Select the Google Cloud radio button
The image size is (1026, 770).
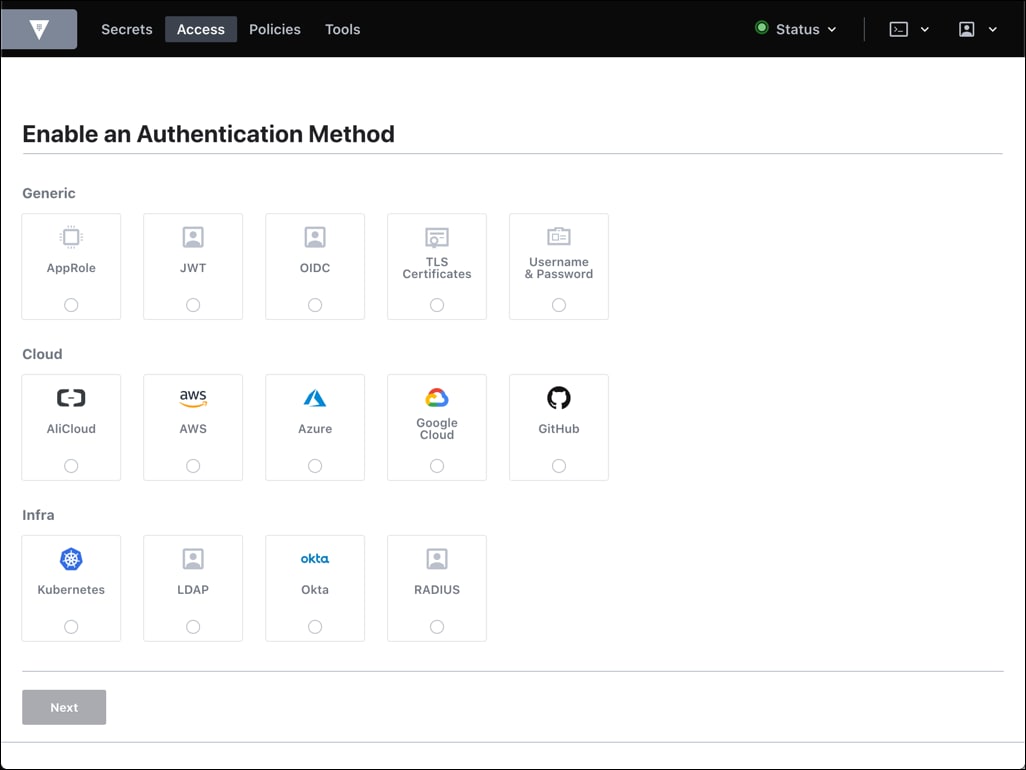(436, 466)
